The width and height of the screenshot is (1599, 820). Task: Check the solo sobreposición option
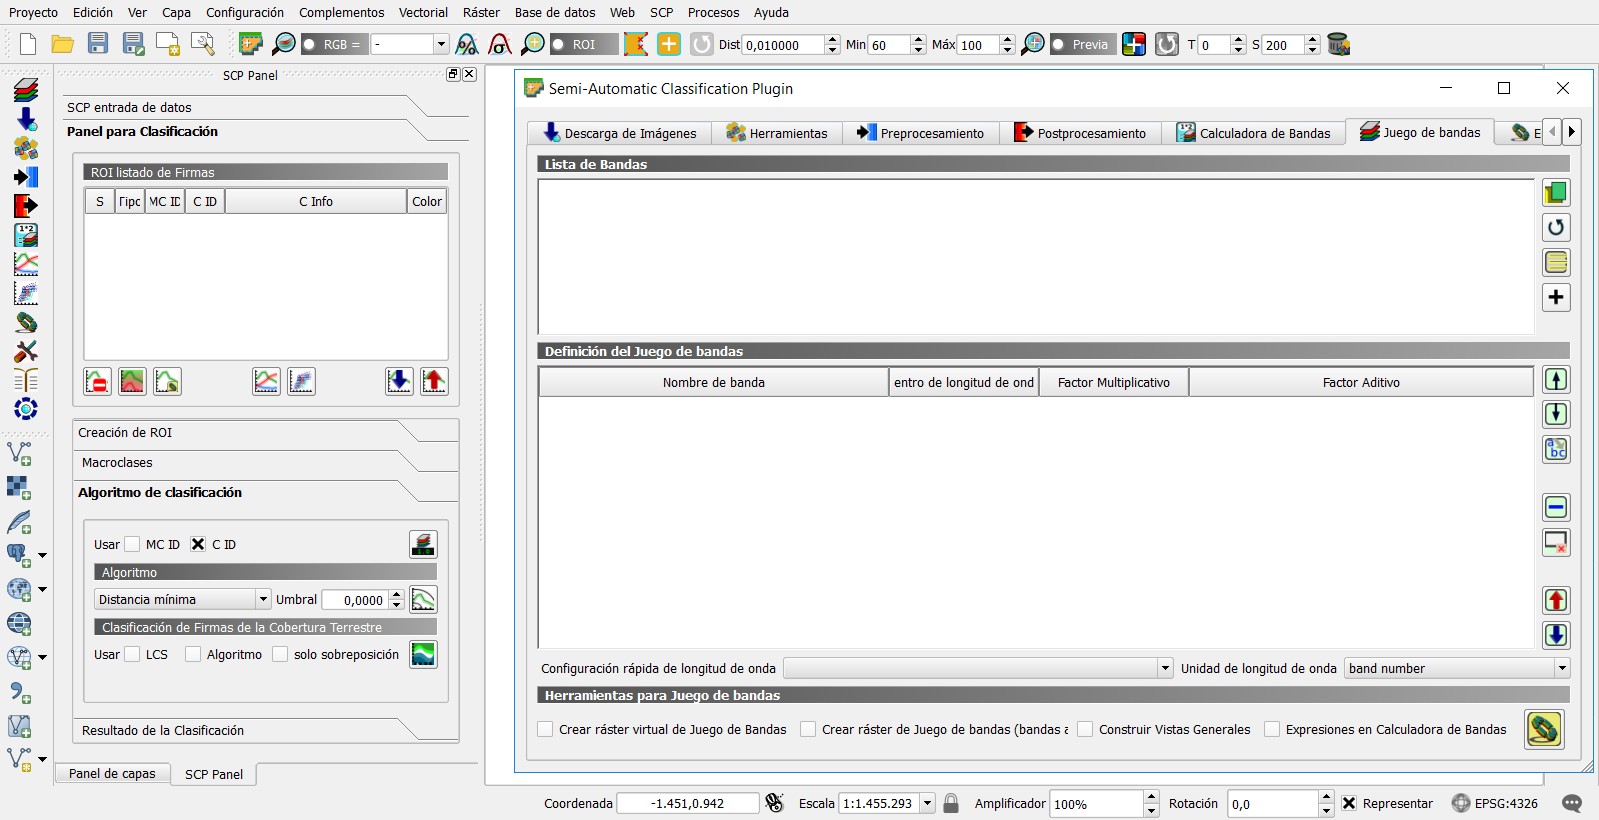pos(280,654)
